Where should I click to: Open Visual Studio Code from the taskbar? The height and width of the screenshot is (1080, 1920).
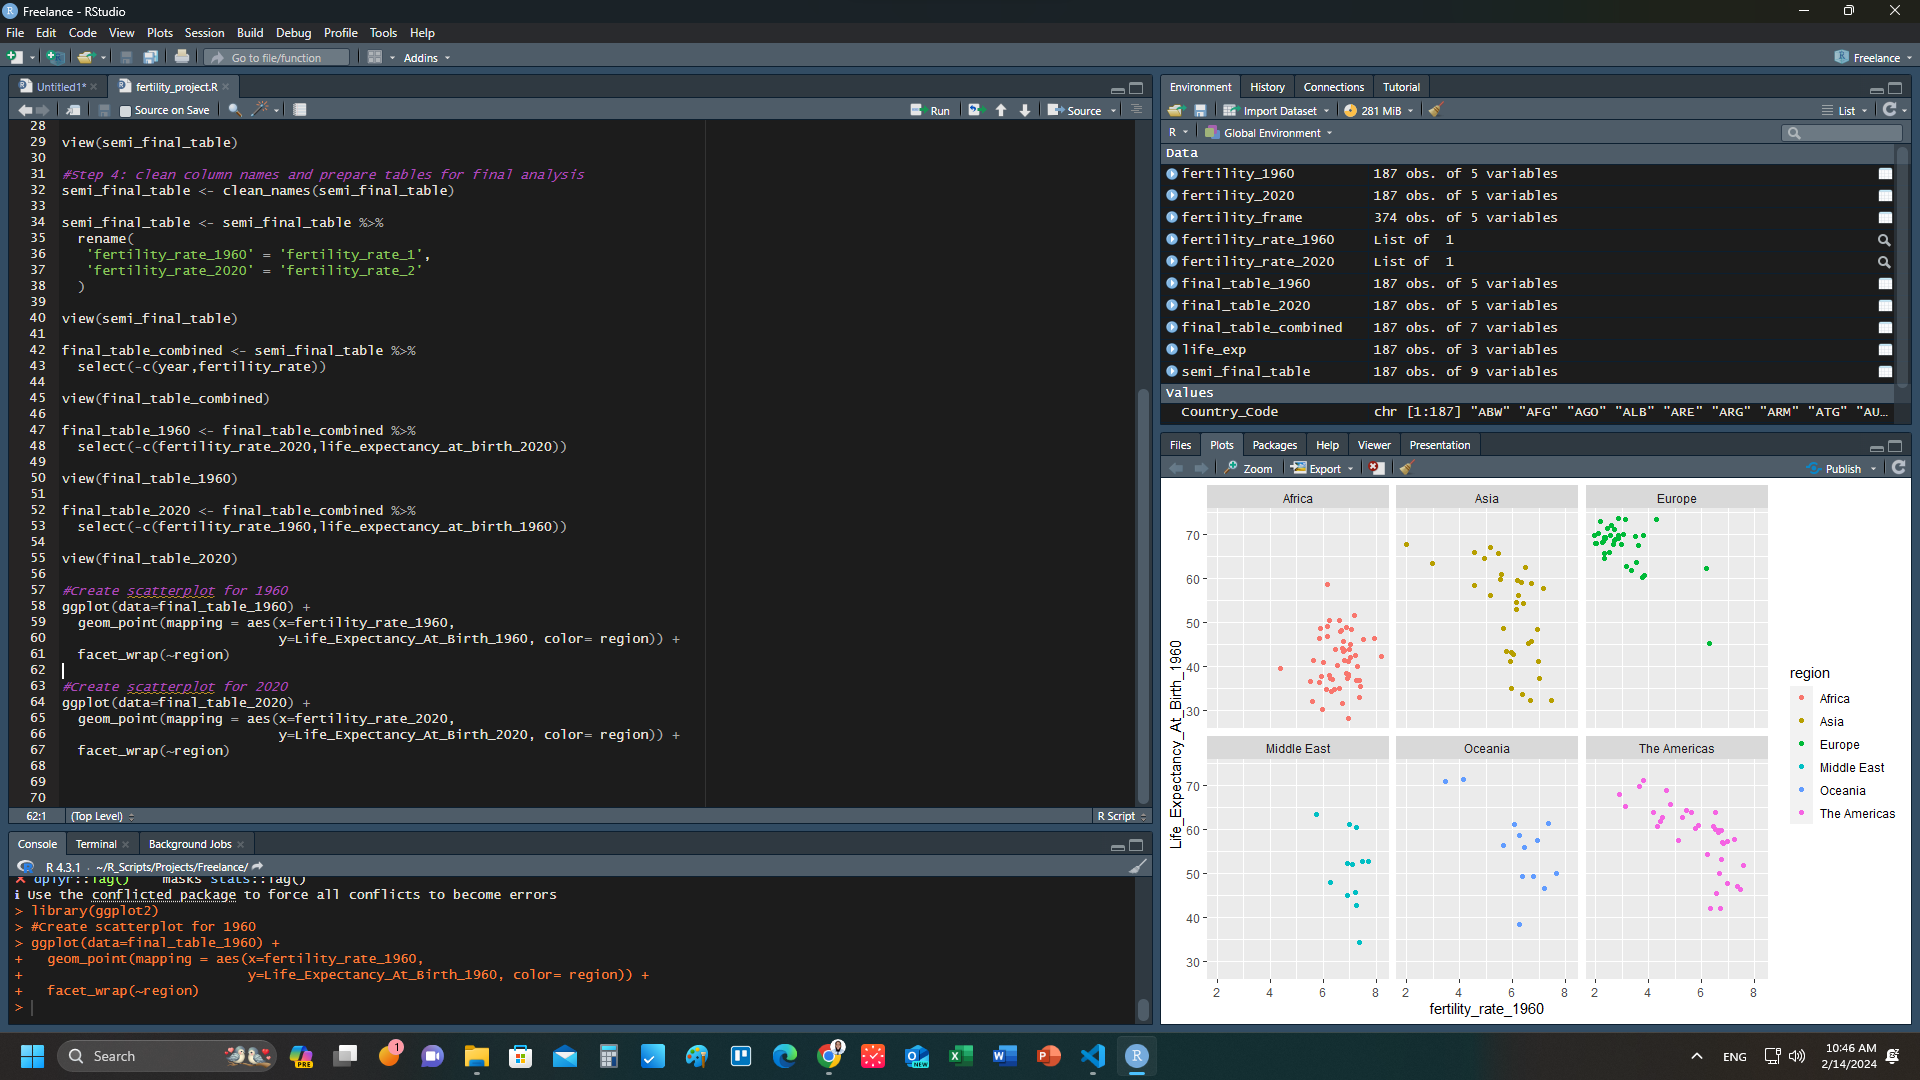click(1093, 1056)
